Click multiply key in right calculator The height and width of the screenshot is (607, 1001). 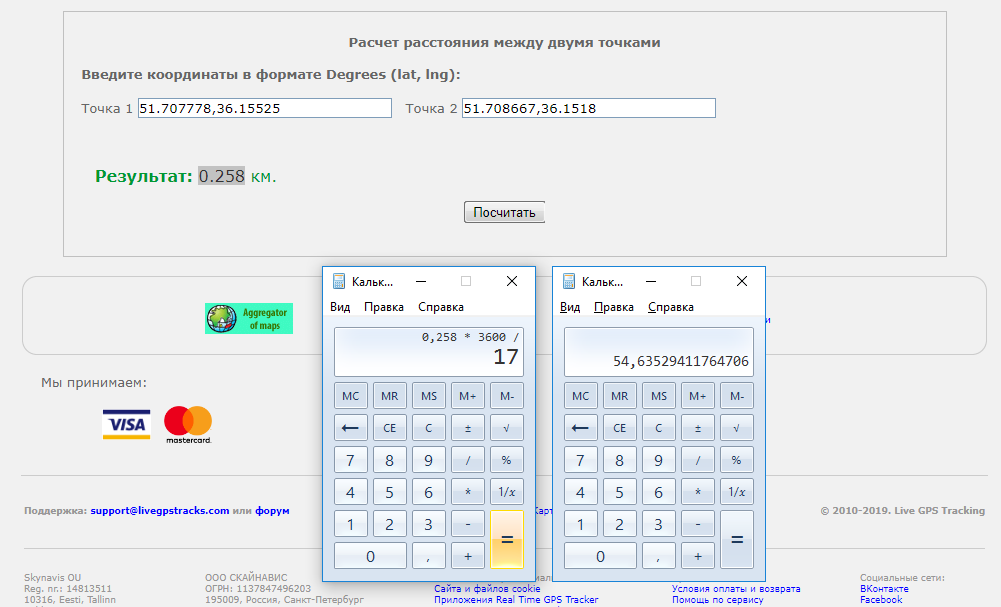698,491
